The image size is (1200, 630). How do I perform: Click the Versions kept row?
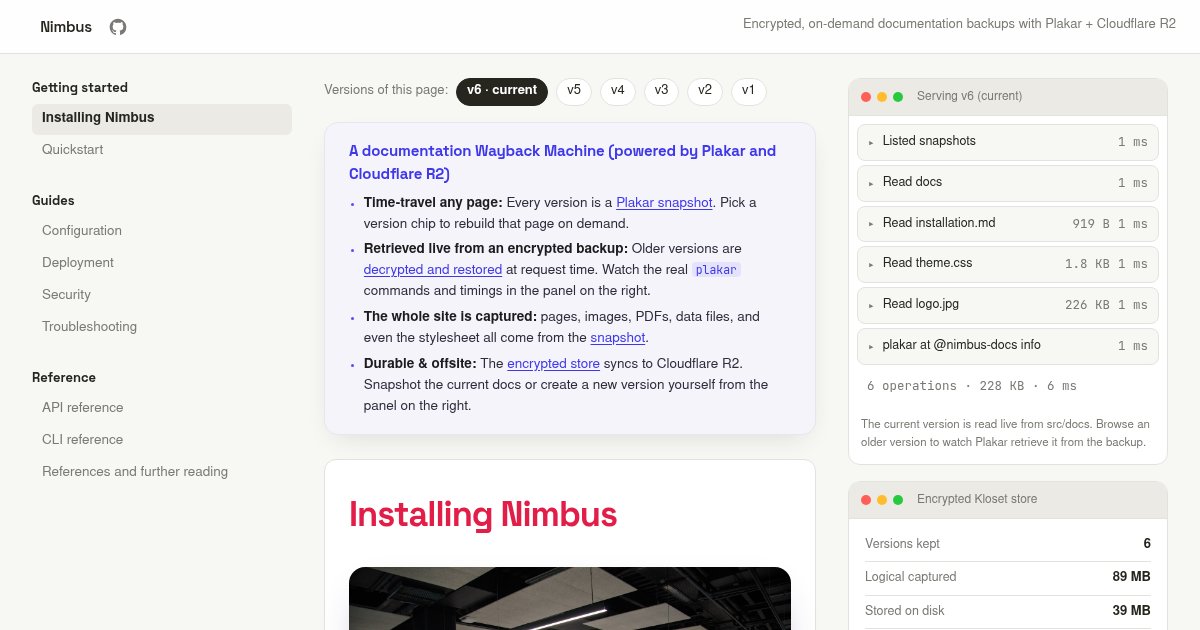(1008, 544)
